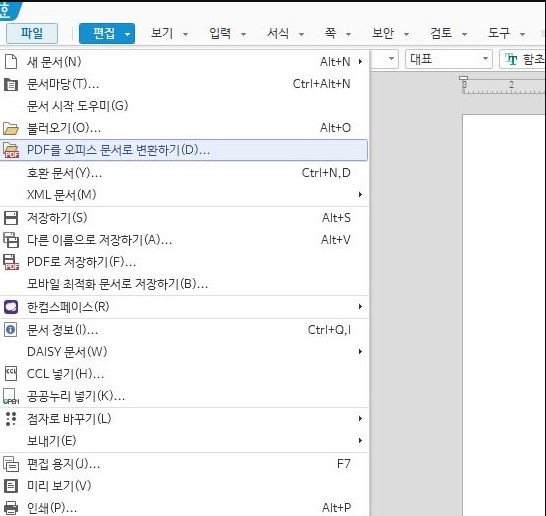The image size is (546, 516).
Task: Choose PDF를 오피스 문서로 변환하기(D)...
Action: click(184, 150)
